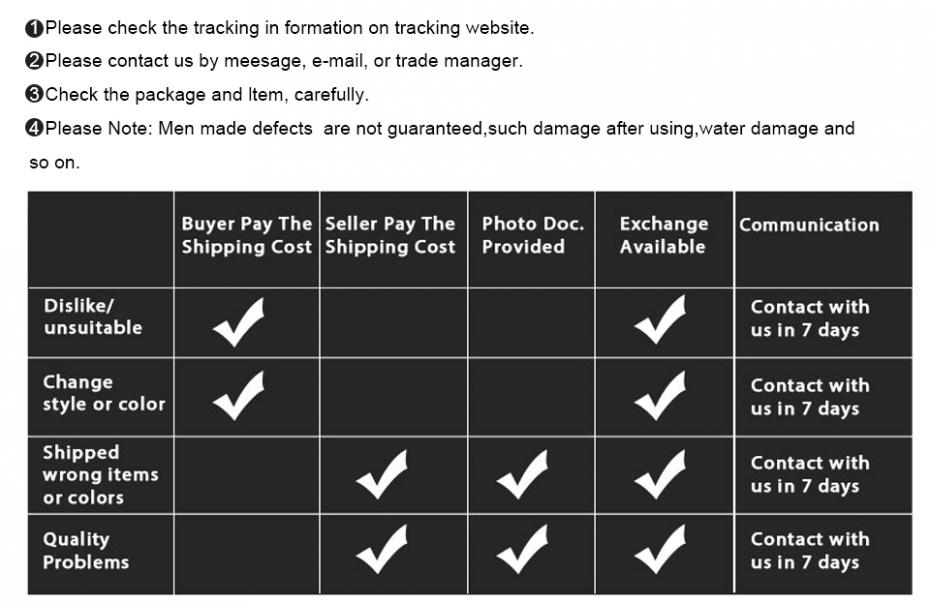This screenshot has width=930, height=604.
Task: Click Contact with us text in Quality Problems row
Action: [x=810, y=551]
